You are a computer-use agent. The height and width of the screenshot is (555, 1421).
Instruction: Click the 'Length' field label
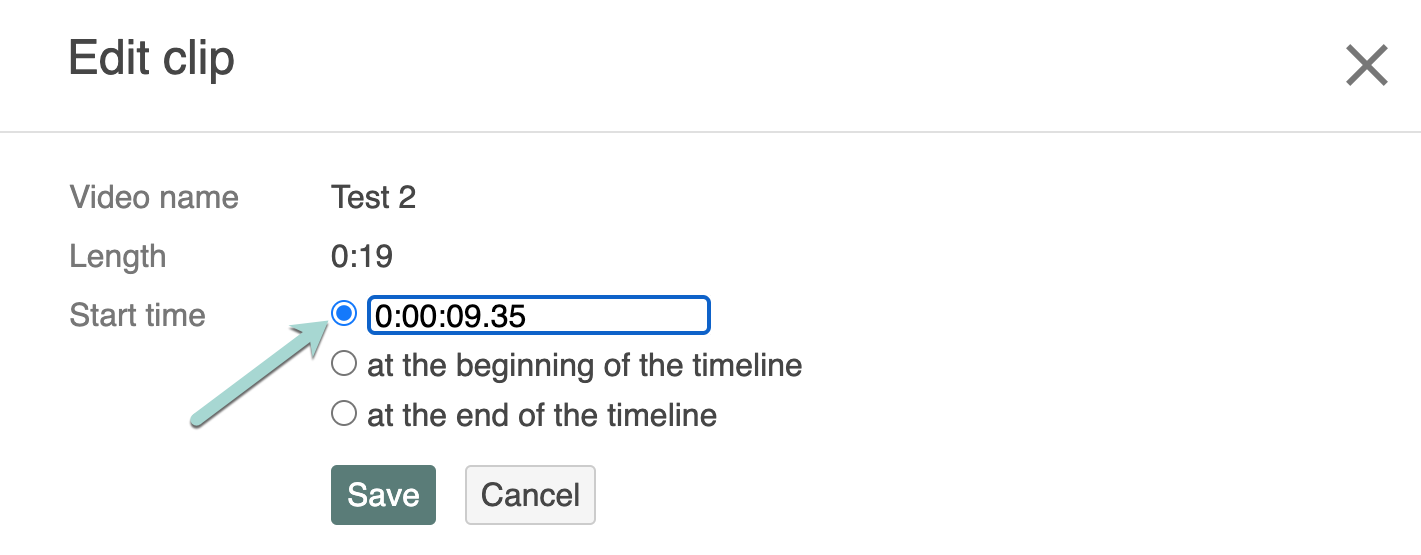click(118, 257)
